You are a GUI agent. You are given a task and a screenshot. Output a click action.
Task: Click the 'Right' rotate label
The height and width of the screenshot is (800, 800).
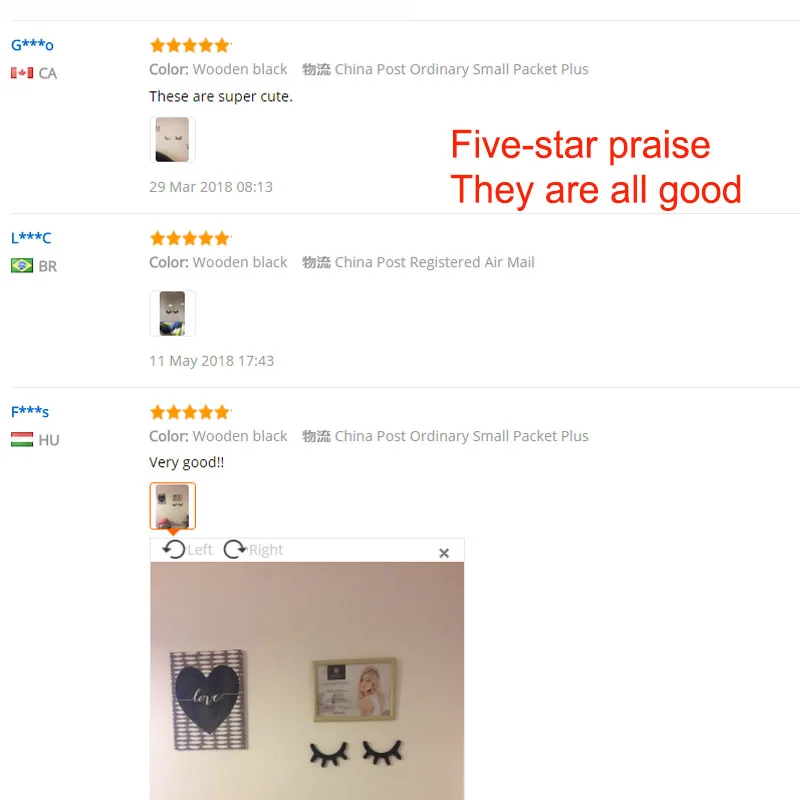click(x=266, y=550)
